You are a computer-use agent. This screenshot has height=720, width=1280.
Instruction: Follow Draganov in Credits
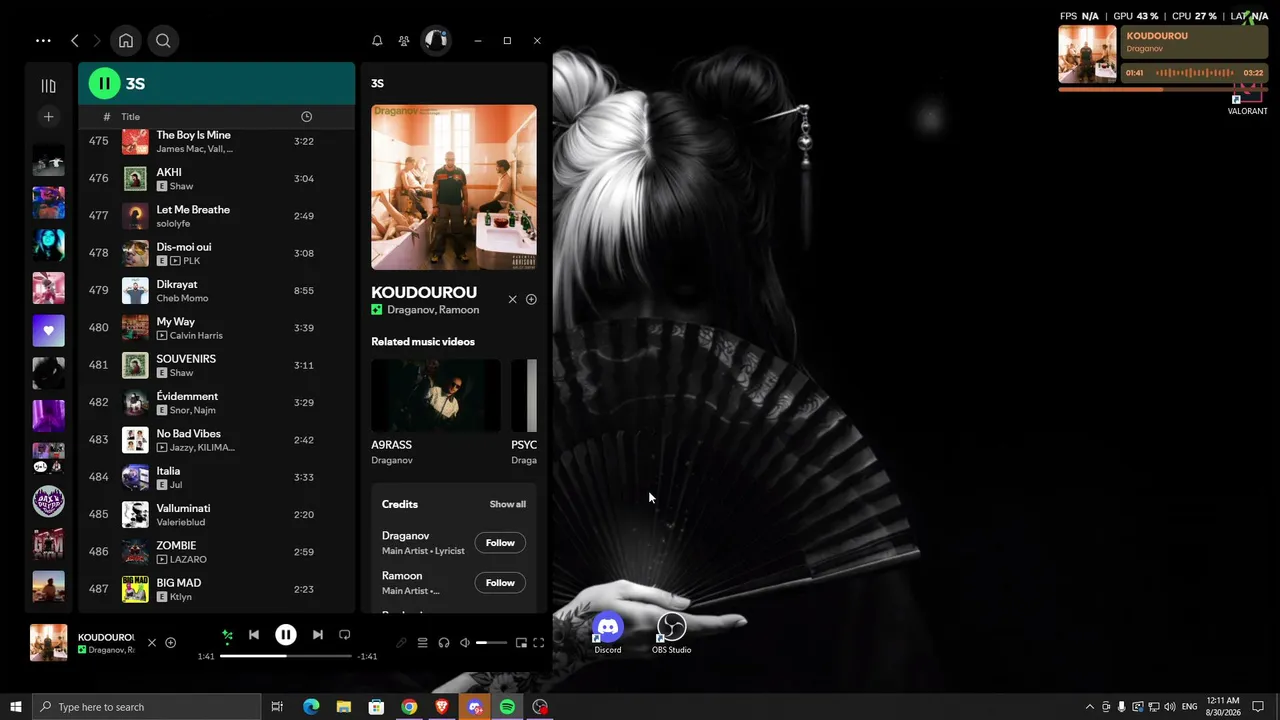pos(500,543)
